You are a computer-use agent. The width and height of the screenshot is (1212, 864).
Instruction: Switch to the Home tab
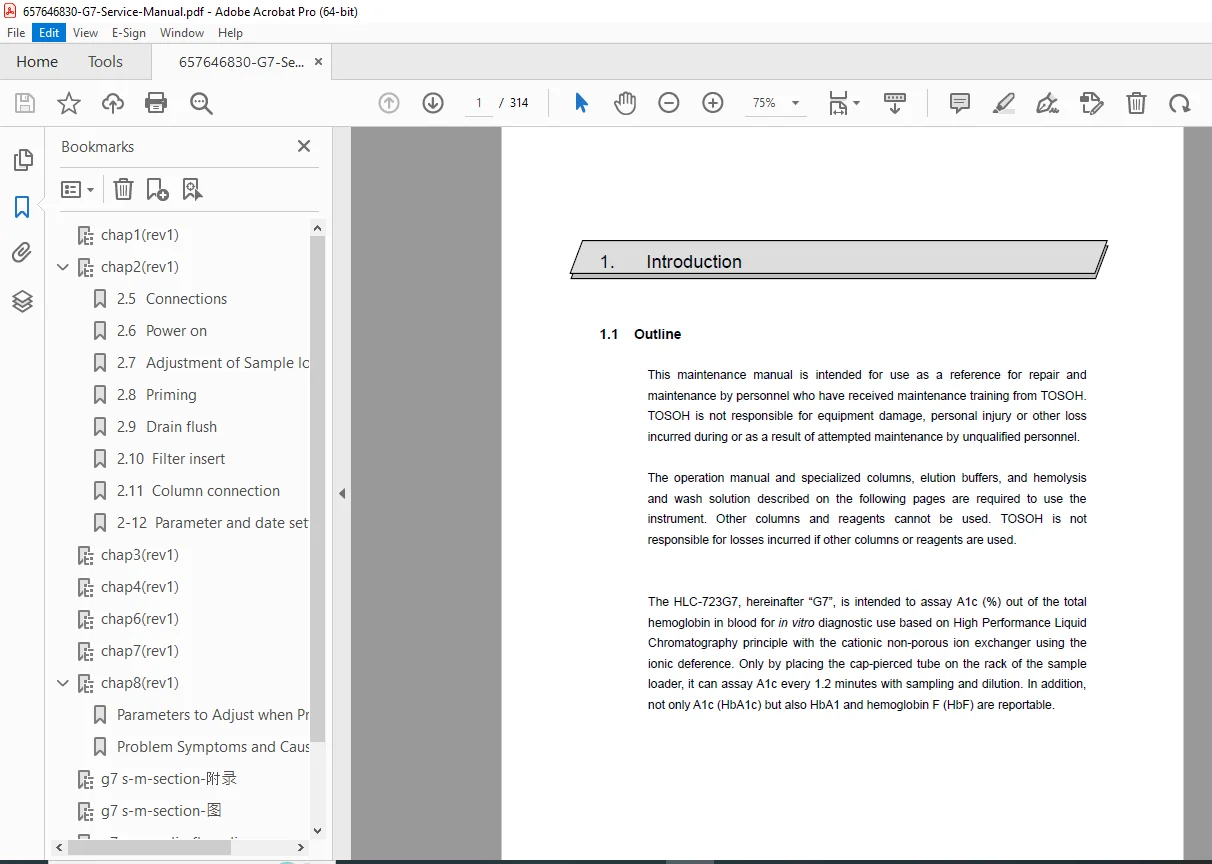[37, 62]
